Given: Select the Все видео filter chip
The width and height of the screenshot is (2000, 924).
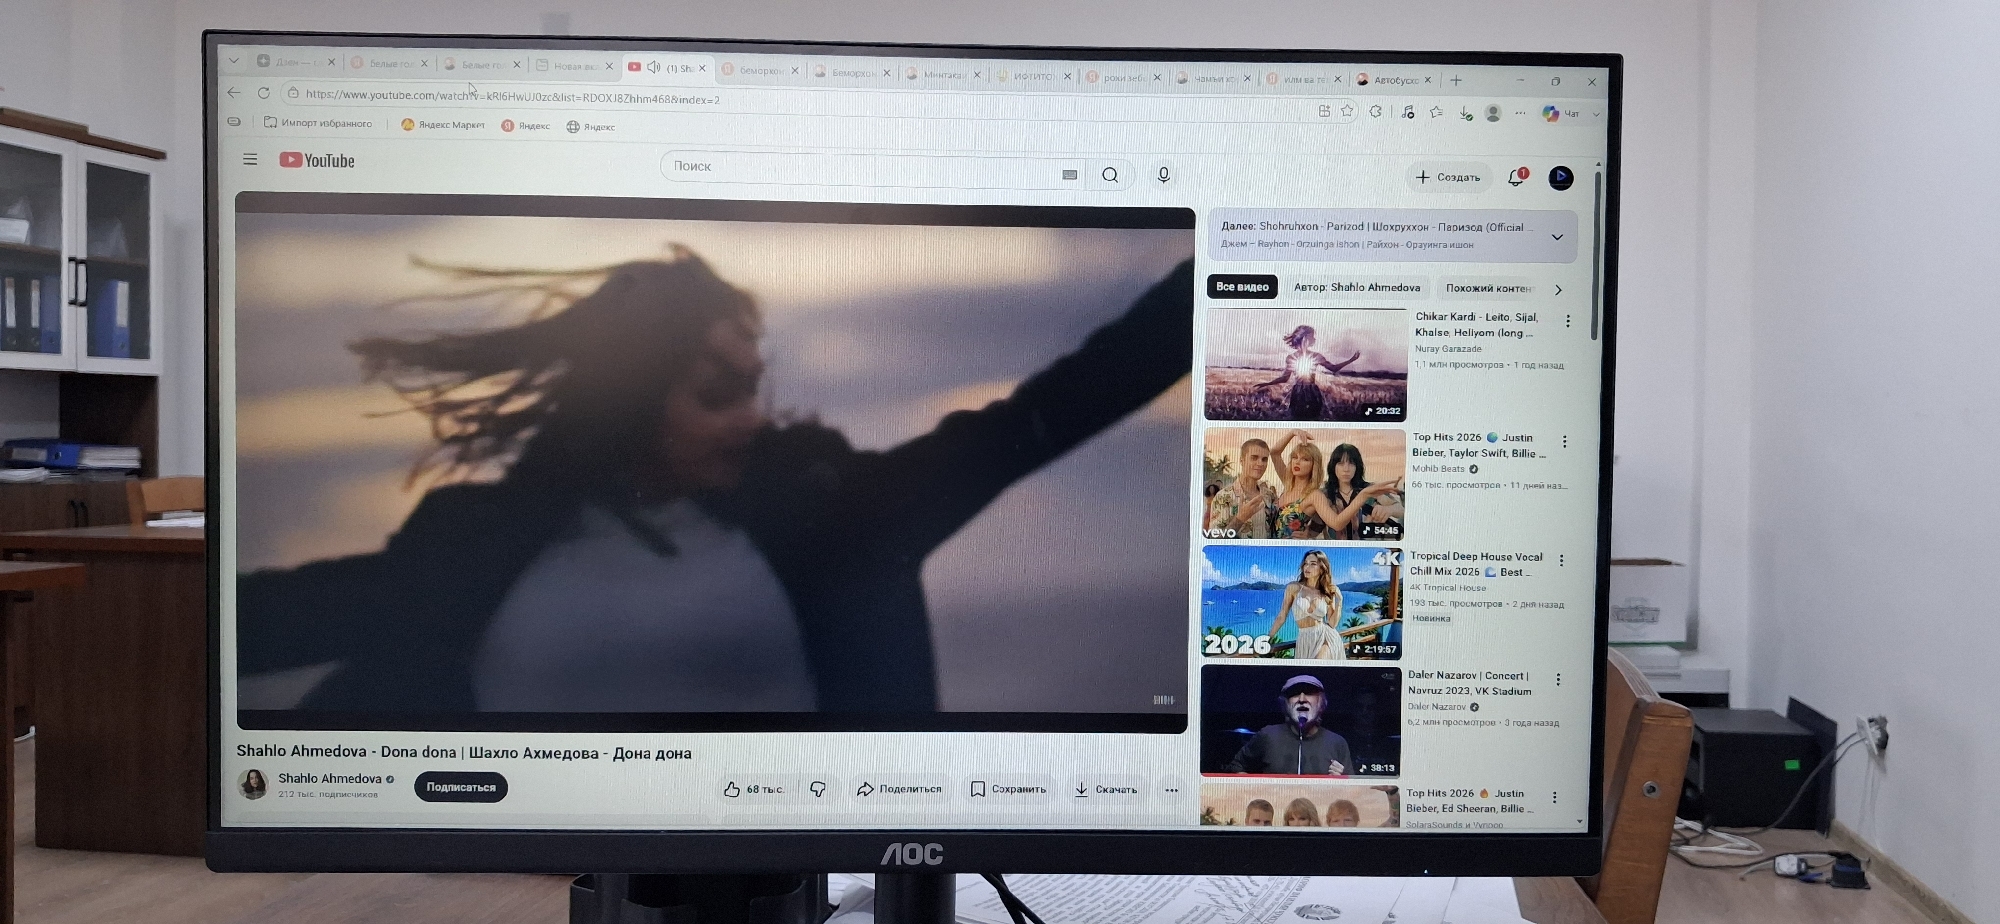Looking at the screenshot, I should pos(1242,287).
